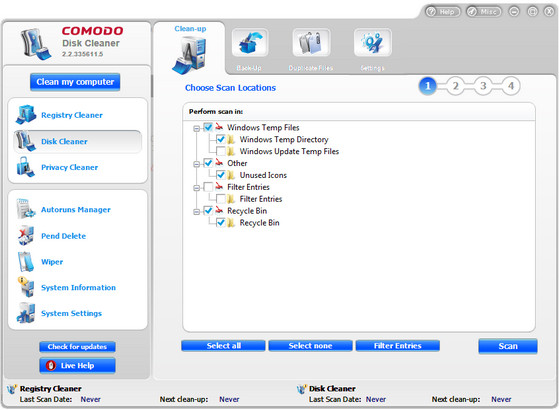Click the Disk Cleaner sidebar icon
Viewport: 559px width, 410px height.
[x=25, y=141]
